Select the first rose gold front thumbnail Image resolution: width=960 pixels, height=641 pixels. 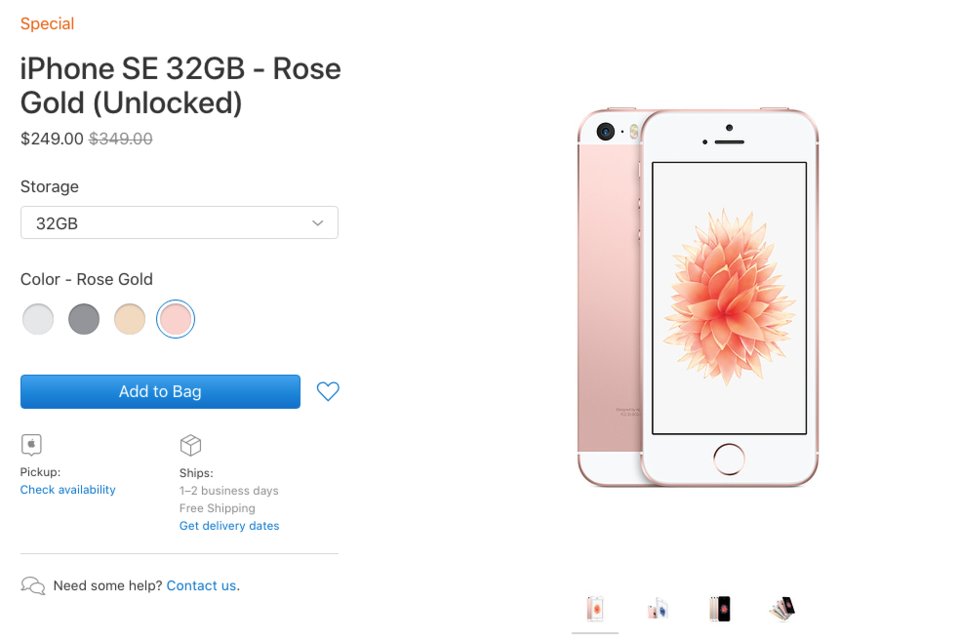coord(595,608)
